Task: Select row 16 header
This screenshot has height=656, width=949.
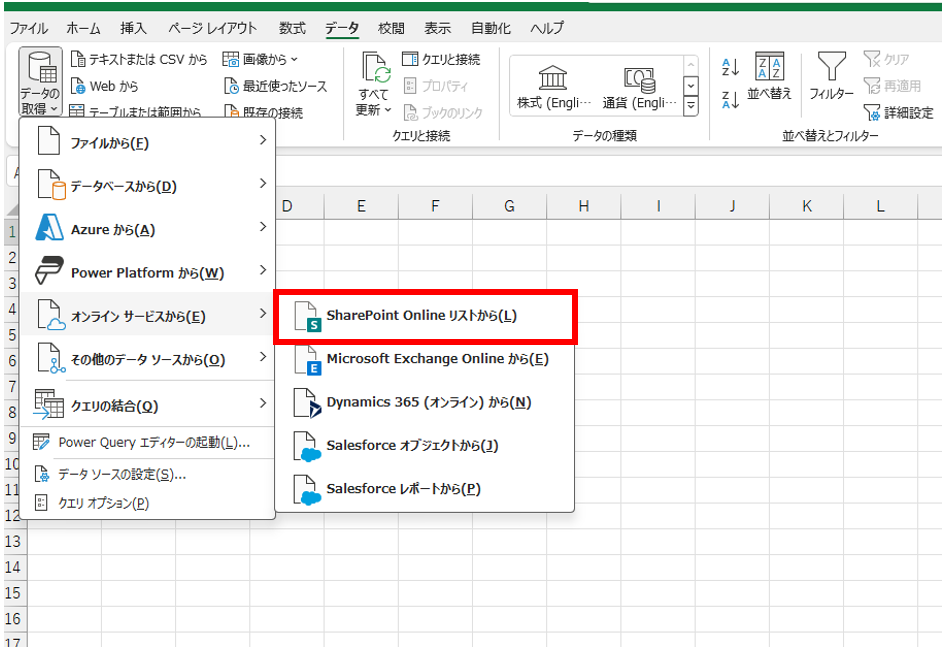Action: (13, 619)
